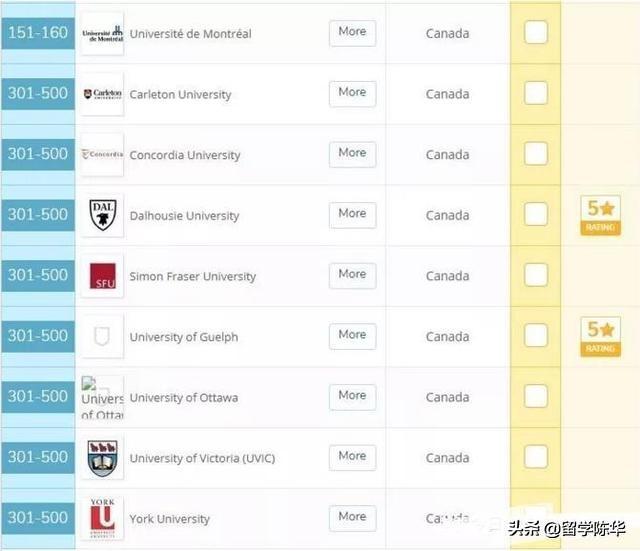
Task: Show More for University of Ottawa
Action: point(352,396)
